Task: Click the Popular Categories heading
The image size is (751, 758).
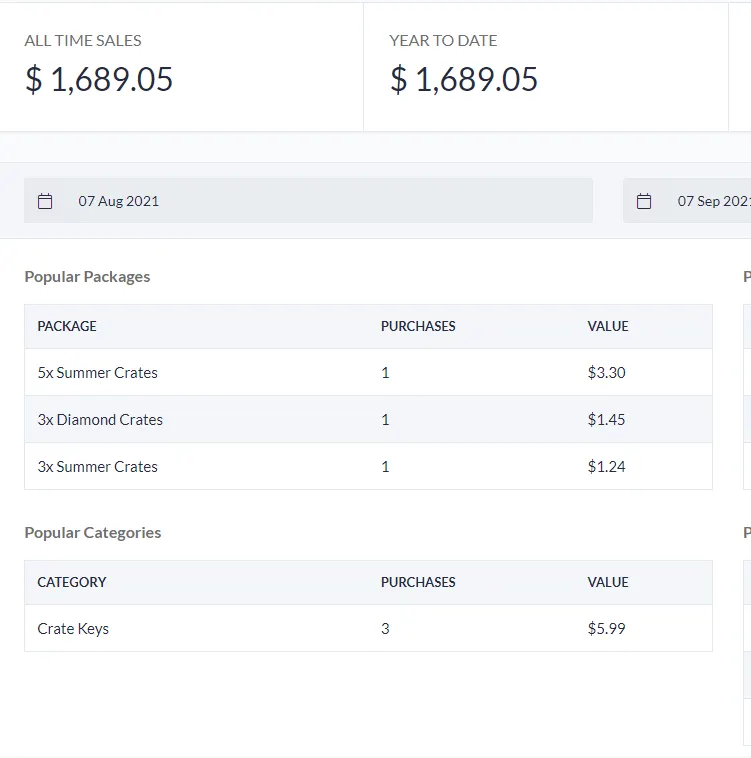Action: coord(92,532)
